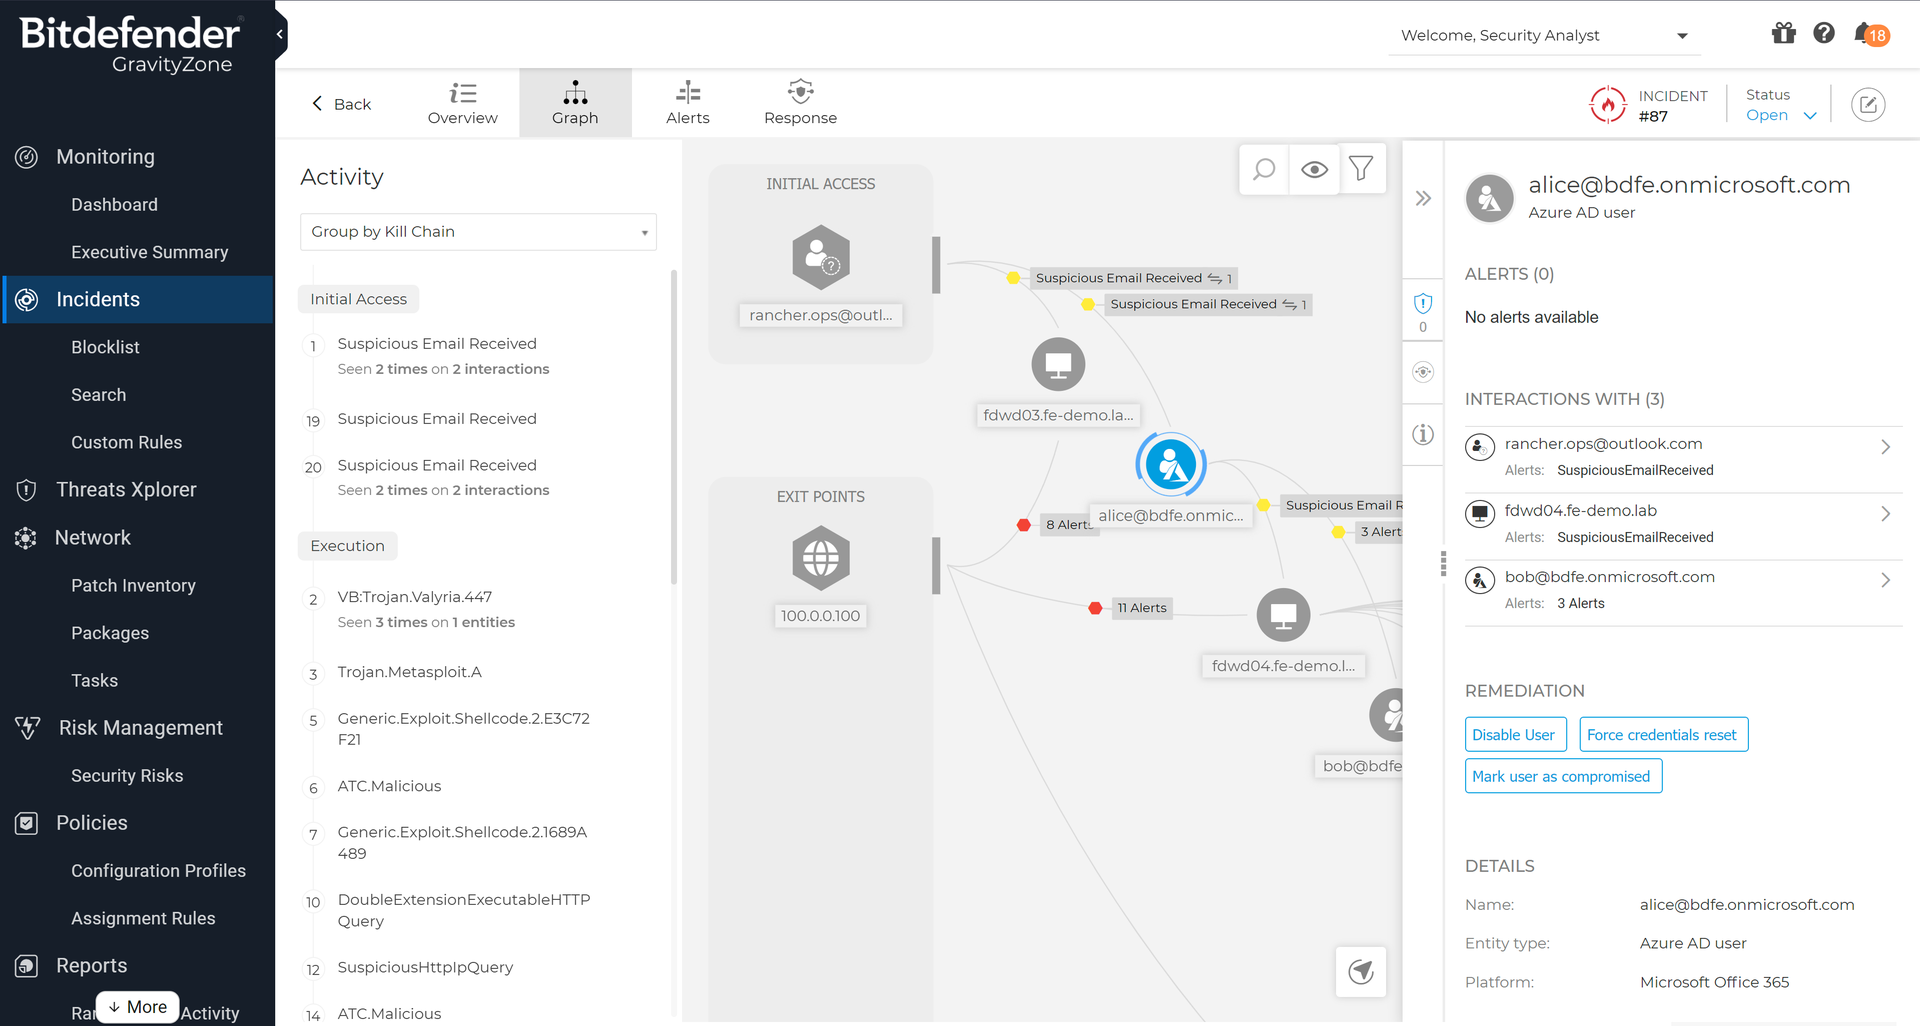This screenshot has height=1026, width=1920.
Task: Click the incident #87 fire icon
Action: [x=1608, y=104]
